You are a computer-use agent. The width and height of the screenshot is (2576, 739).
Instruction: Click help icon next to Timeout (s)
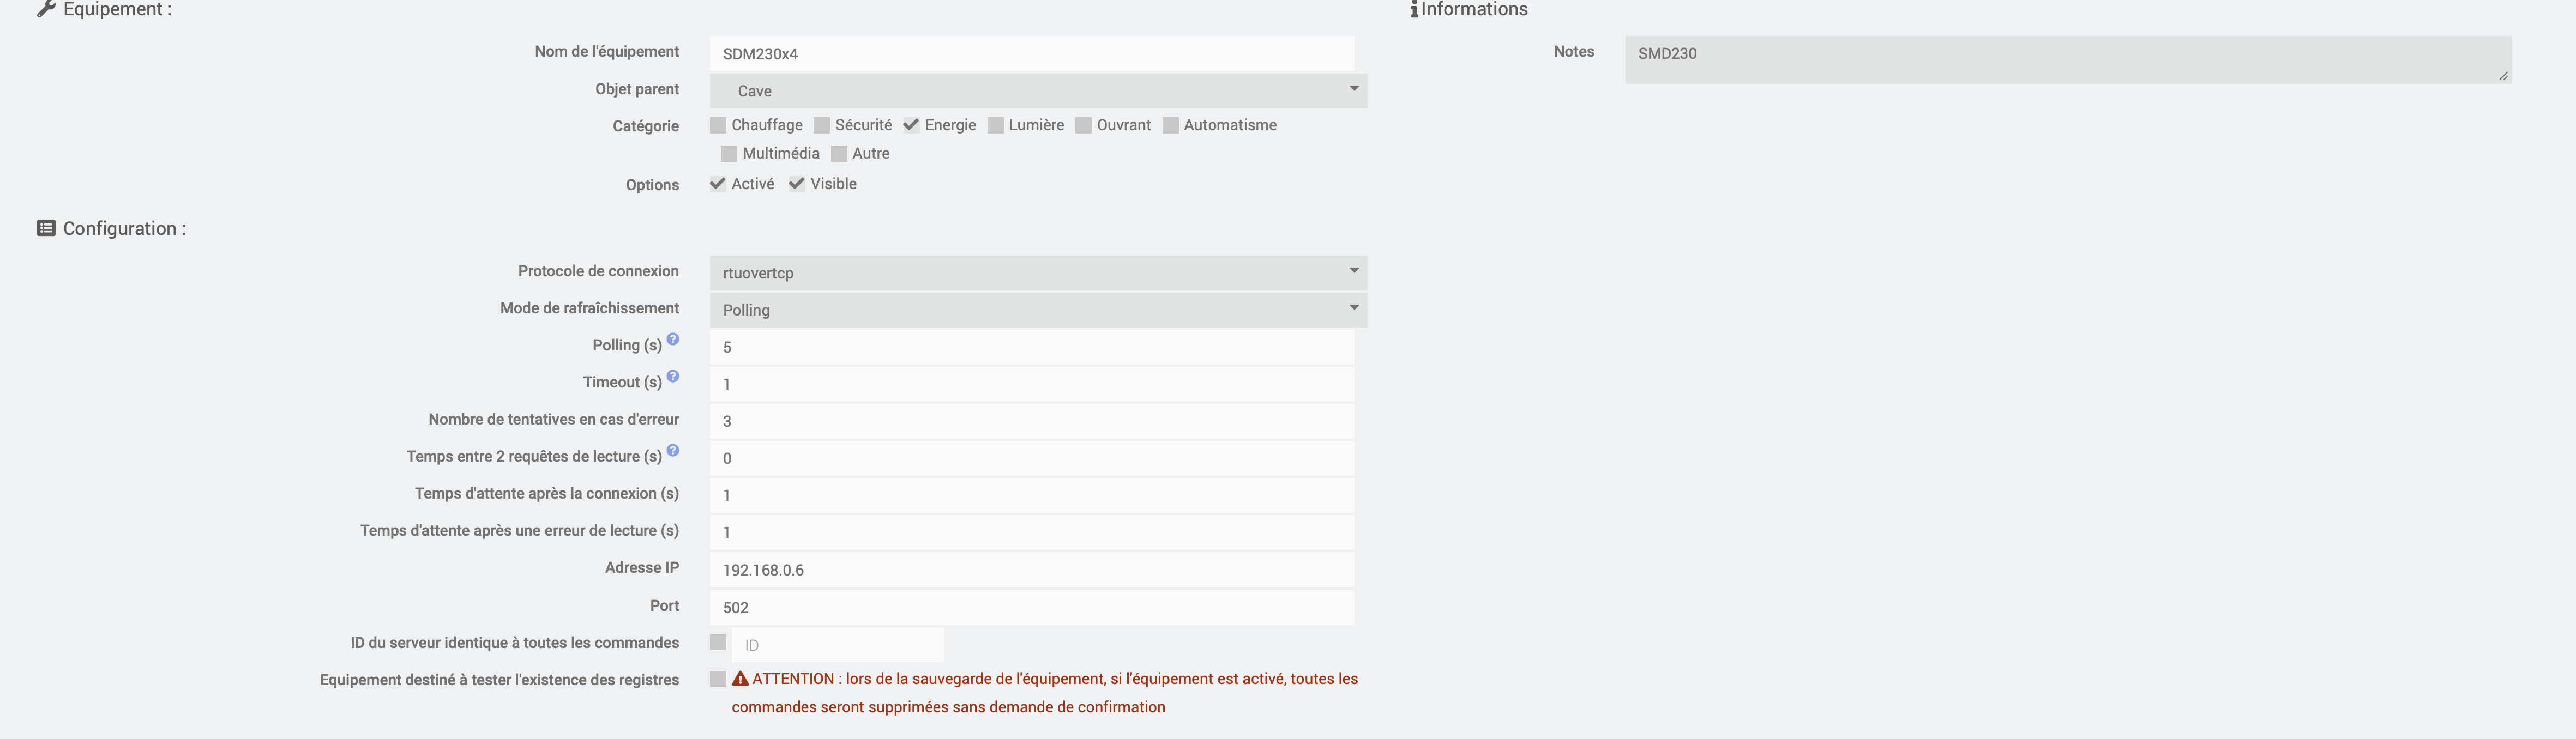[x=673, y=376]
